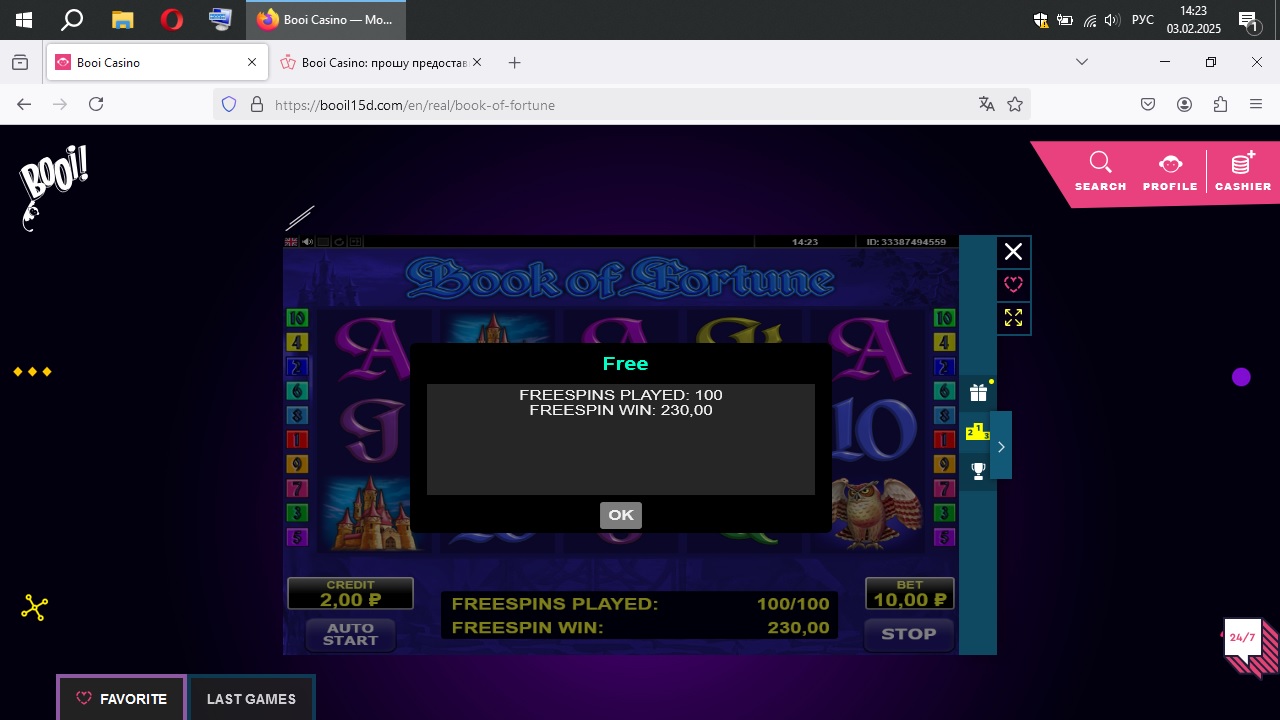Open Windows taskbar search
The height and width of the screenshot is (720, 1280).
coord(72,20)
